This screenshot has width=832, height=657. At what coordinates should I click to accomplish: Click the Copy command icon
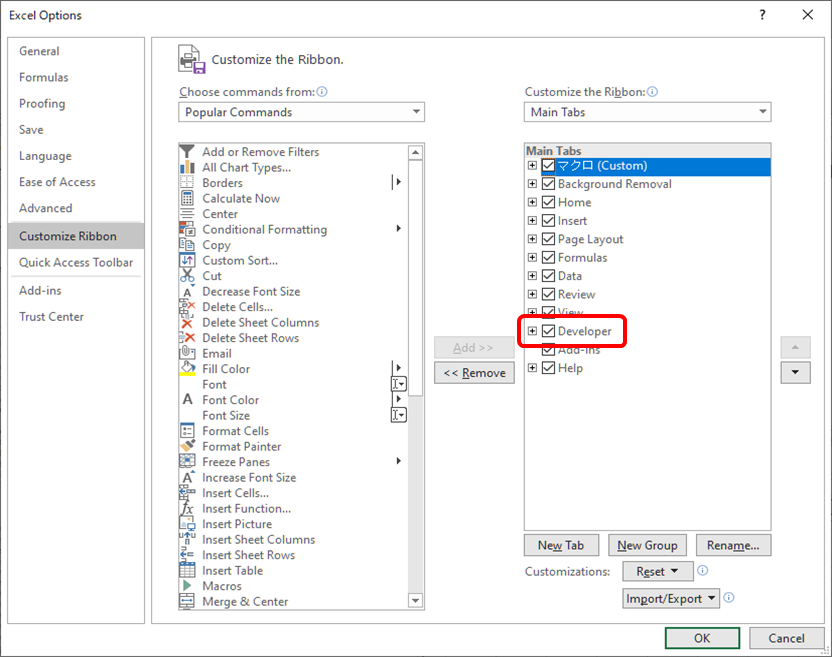pyautogui.click(x=187, y=245)
